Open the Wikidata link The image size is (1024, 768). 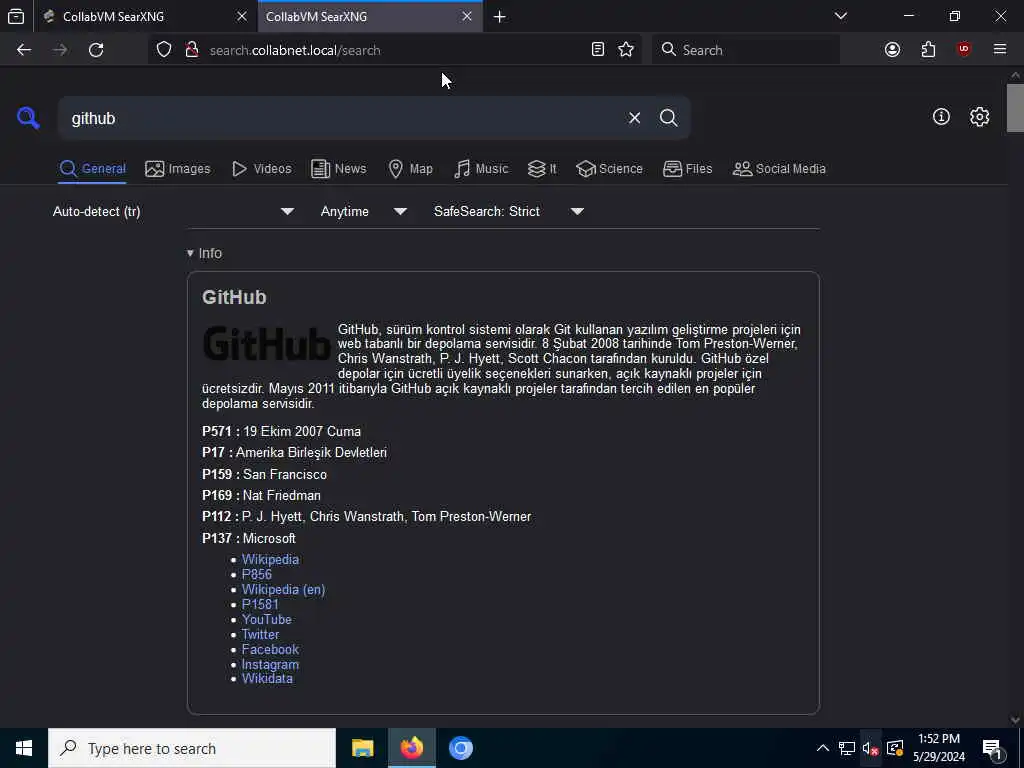[267, 679]
